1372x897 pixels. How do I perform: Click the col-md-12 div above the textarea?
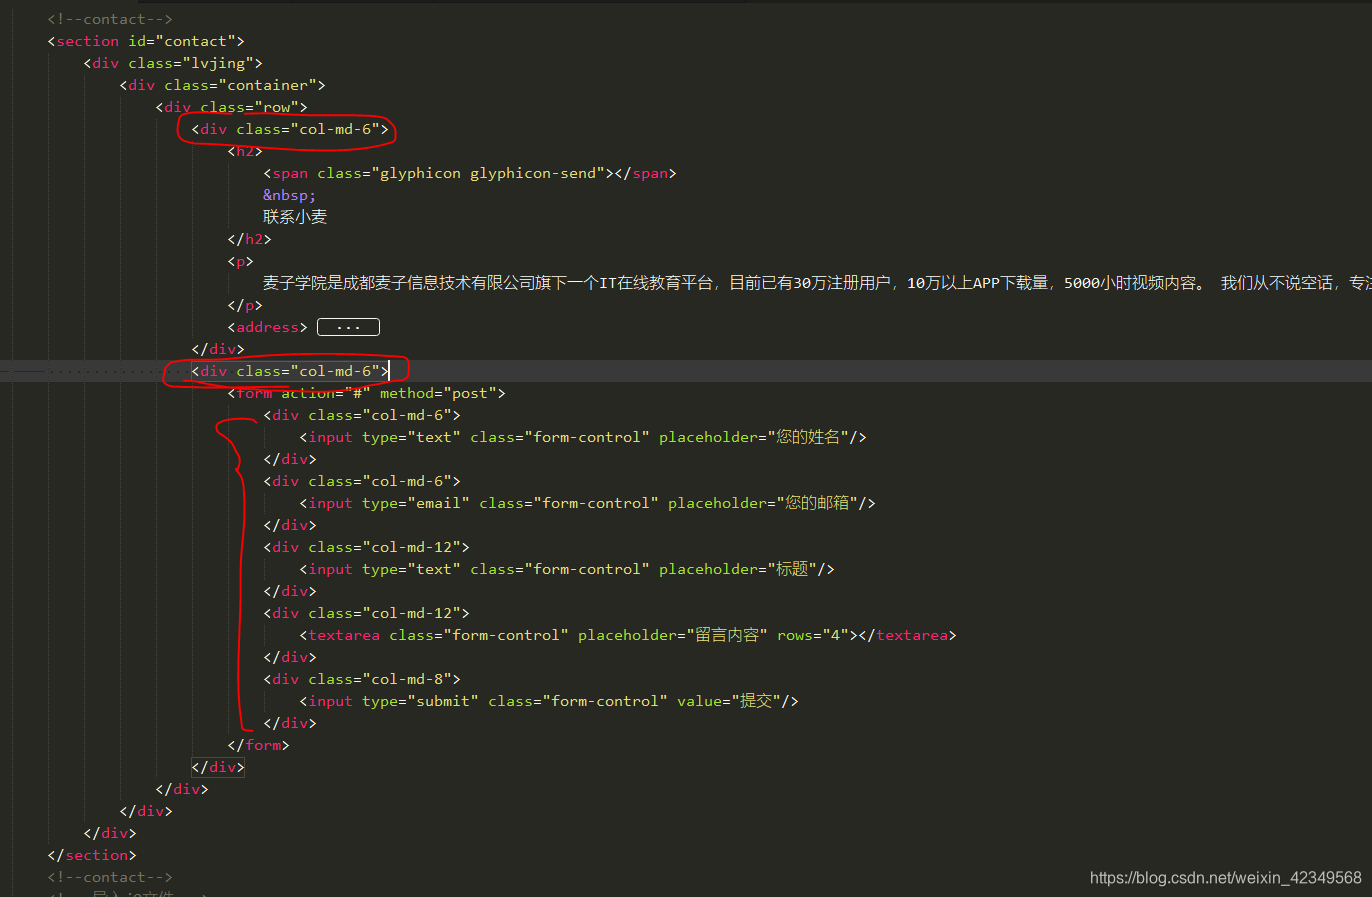click(x=366, y=613)
